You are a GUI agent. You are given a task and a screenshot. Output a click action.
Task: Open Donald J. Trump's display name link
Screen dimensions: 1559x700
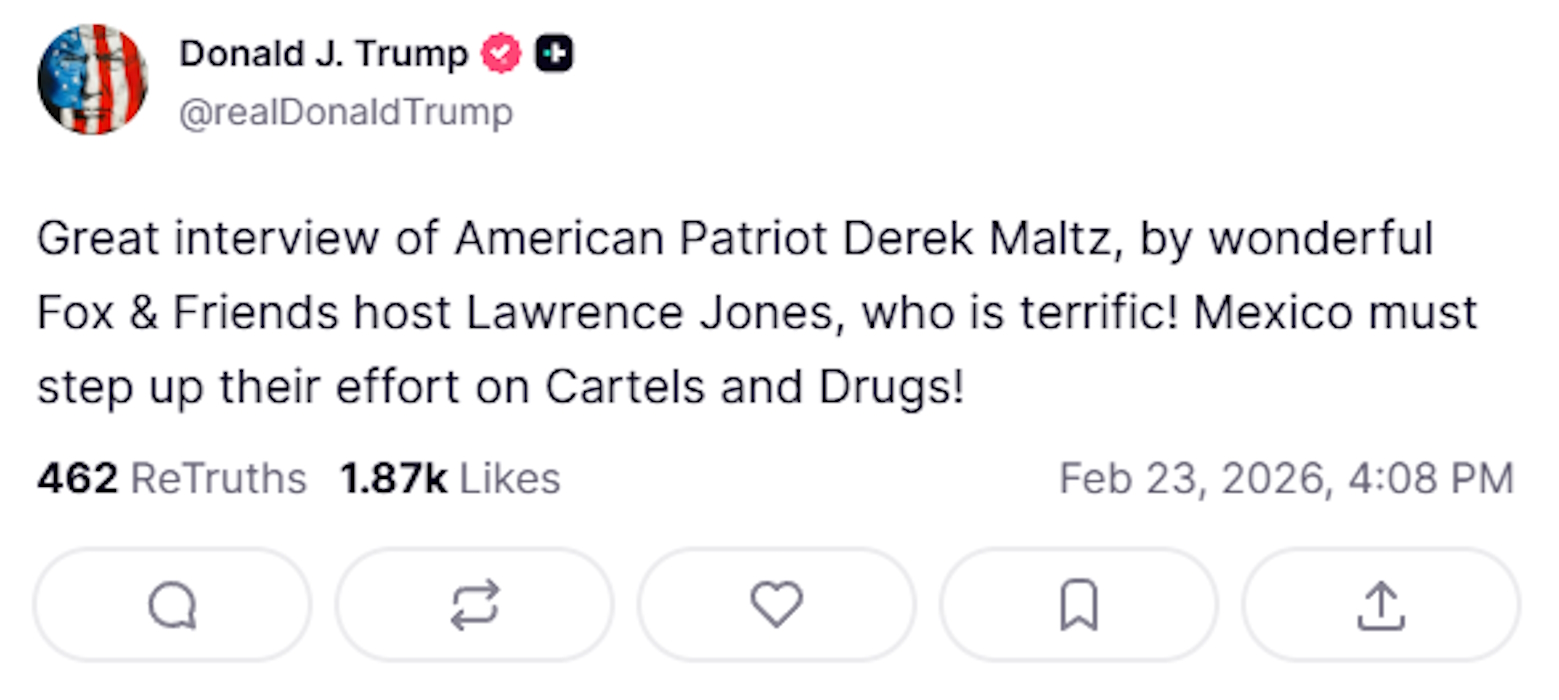coord(323,54)
